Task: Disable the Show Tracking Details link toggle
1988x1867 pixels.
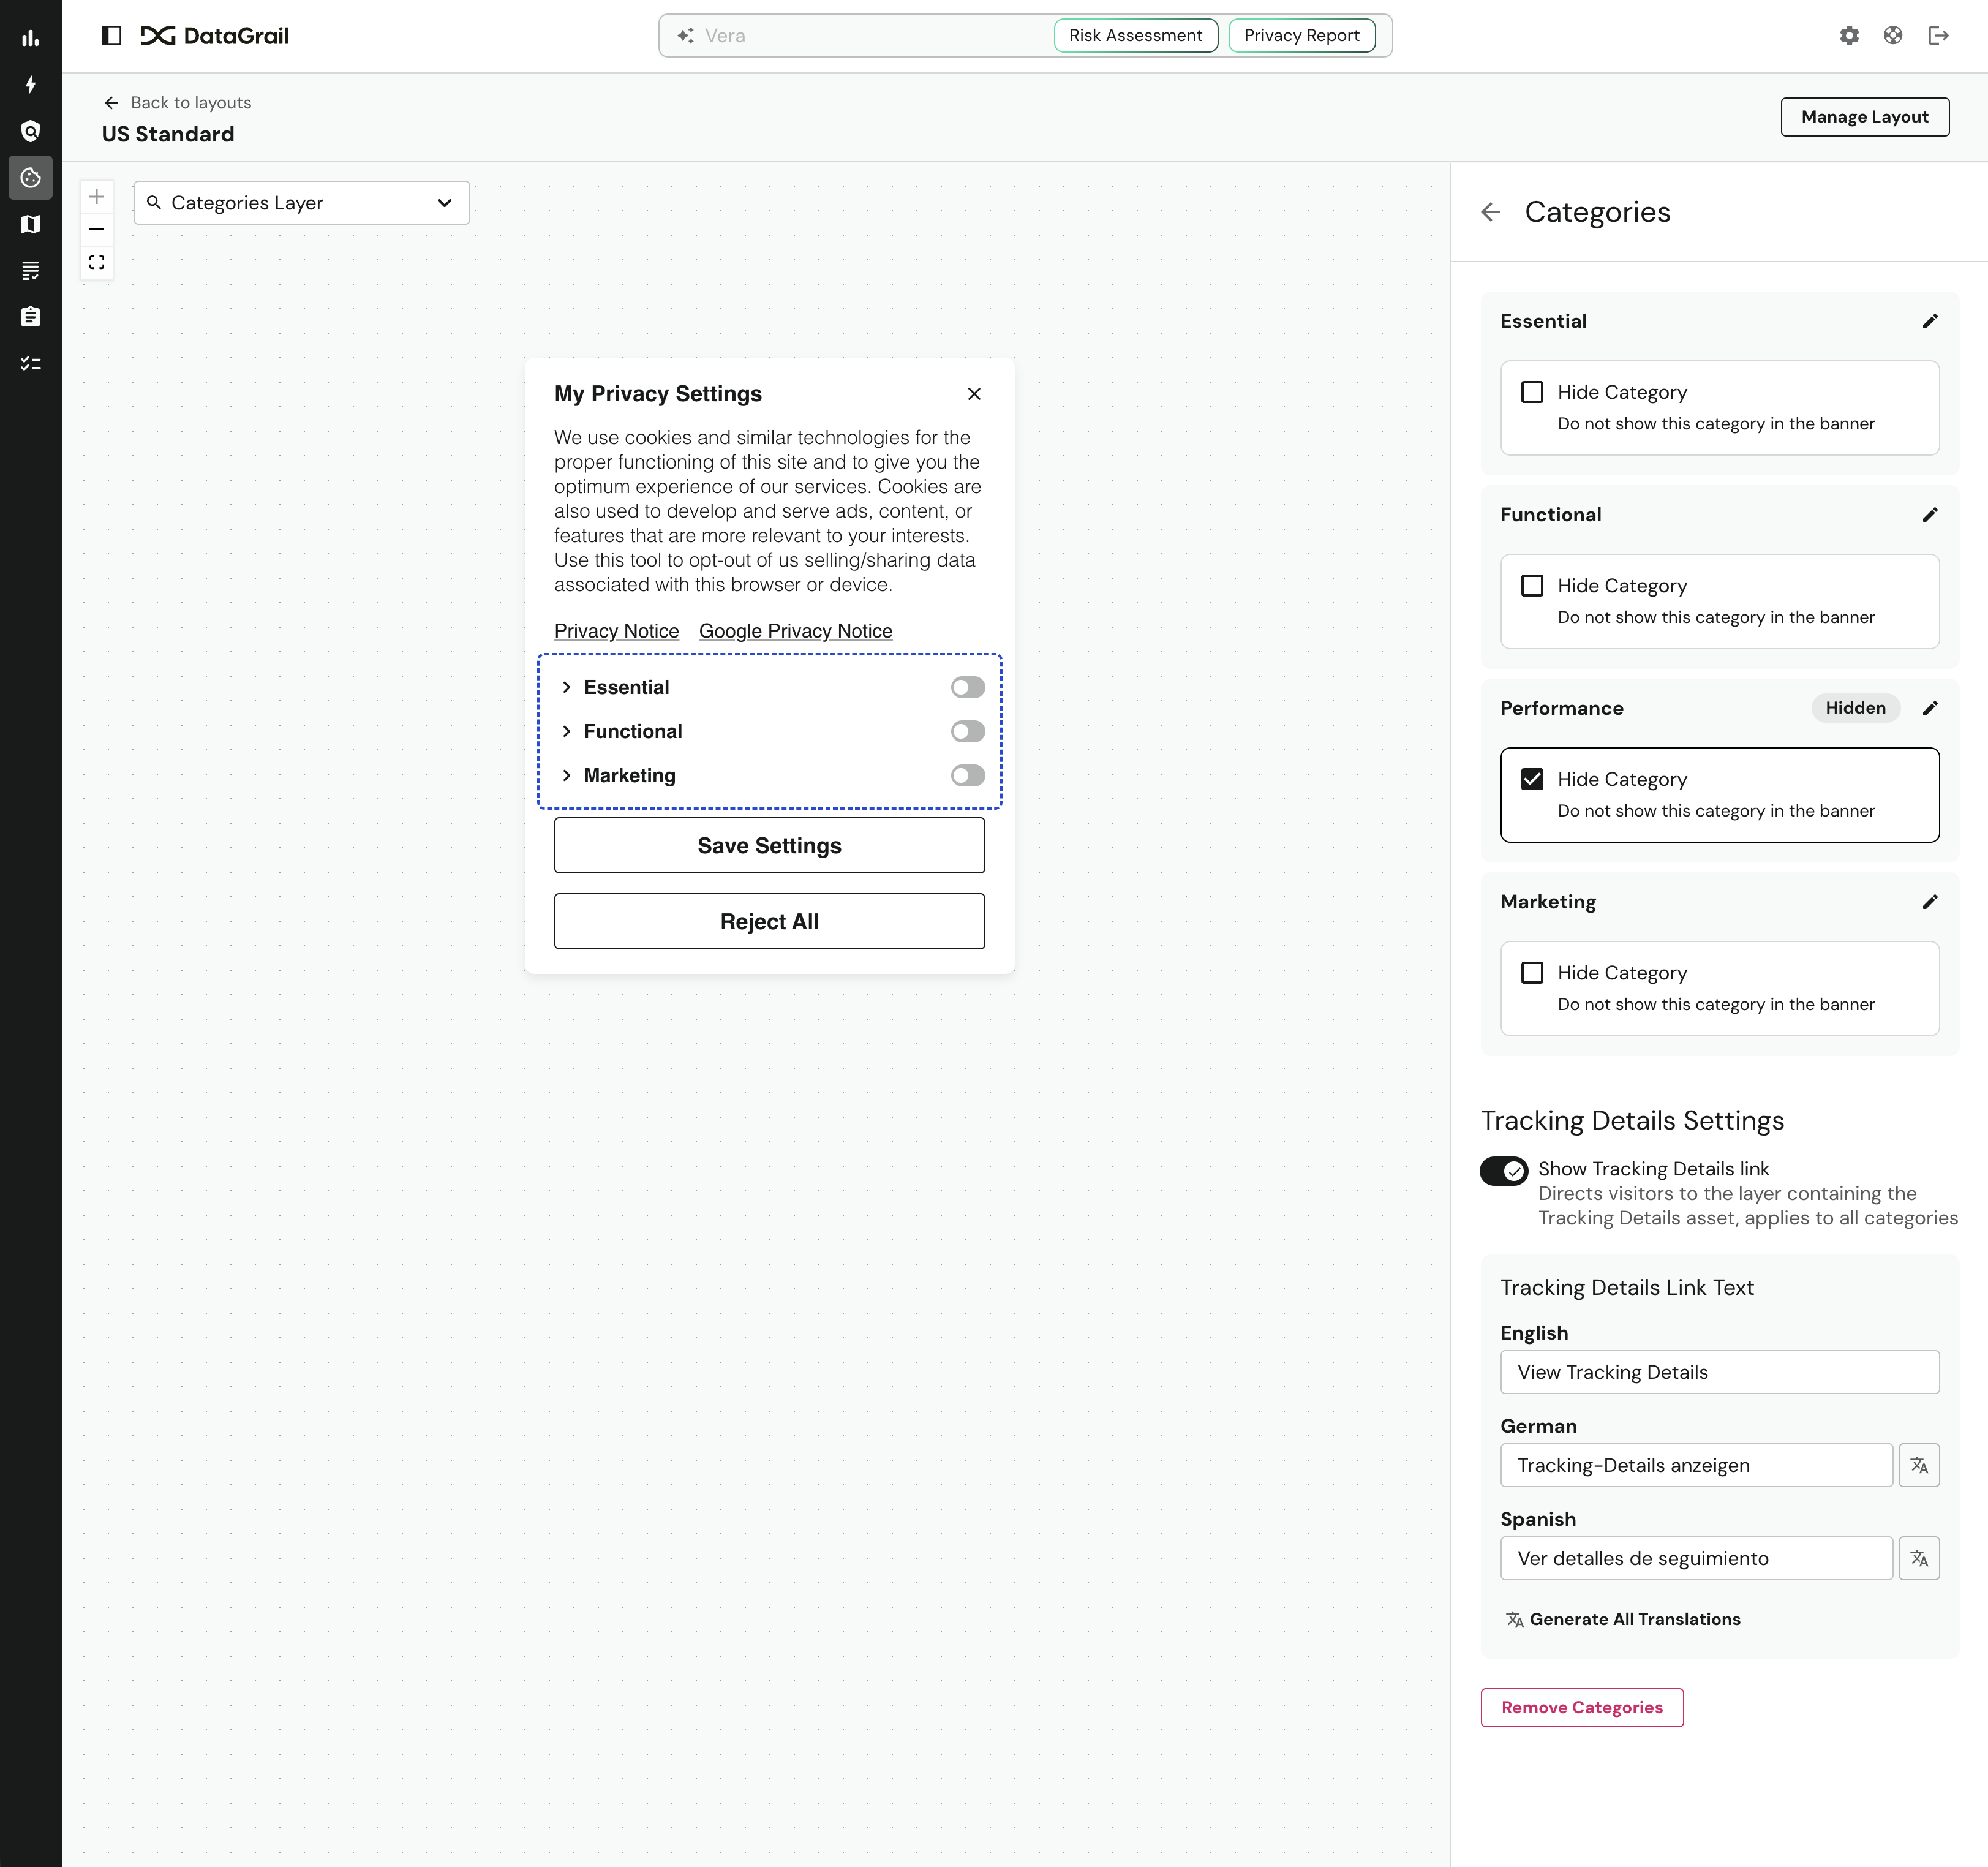Action: 1504,1170
